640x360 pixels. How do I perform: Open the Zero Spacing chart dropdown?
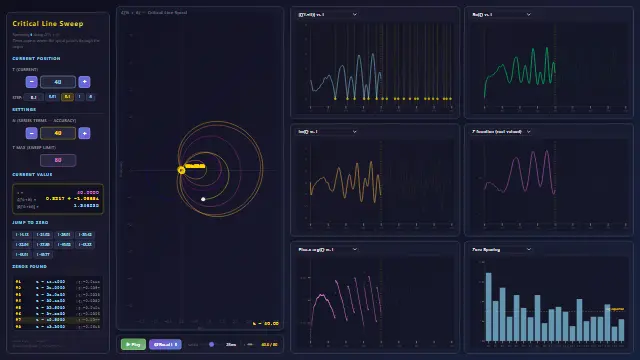tap(501, 249)
